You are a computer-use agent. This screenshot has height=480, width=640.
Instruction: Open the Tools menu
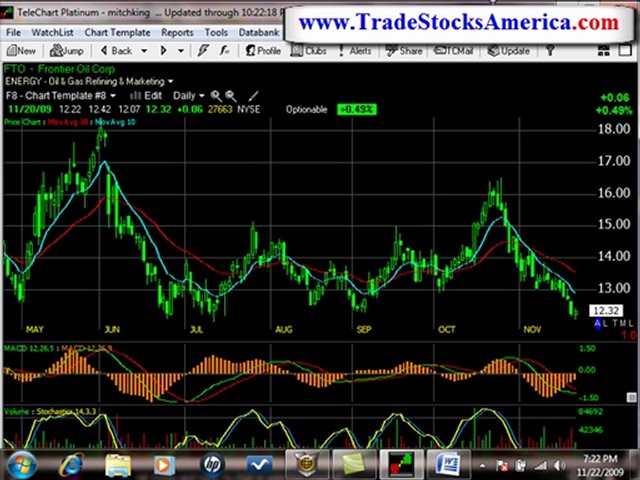click(x=216, y=32)
